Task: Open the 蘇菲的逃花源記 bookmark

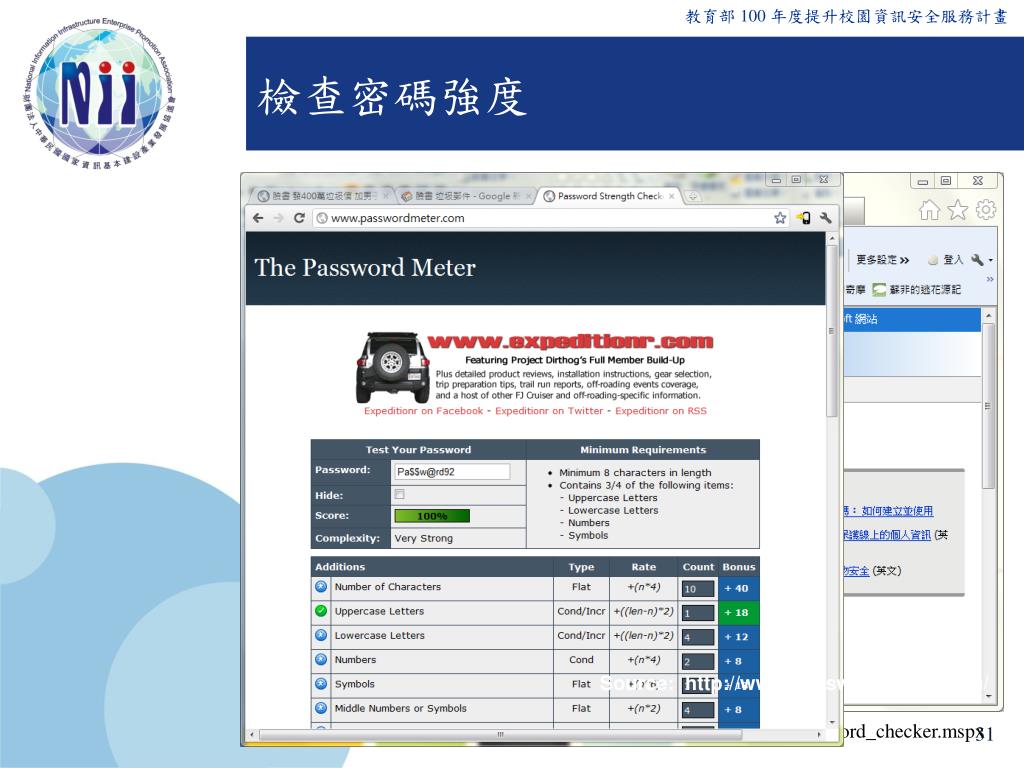Action: (x=917, y=289)
